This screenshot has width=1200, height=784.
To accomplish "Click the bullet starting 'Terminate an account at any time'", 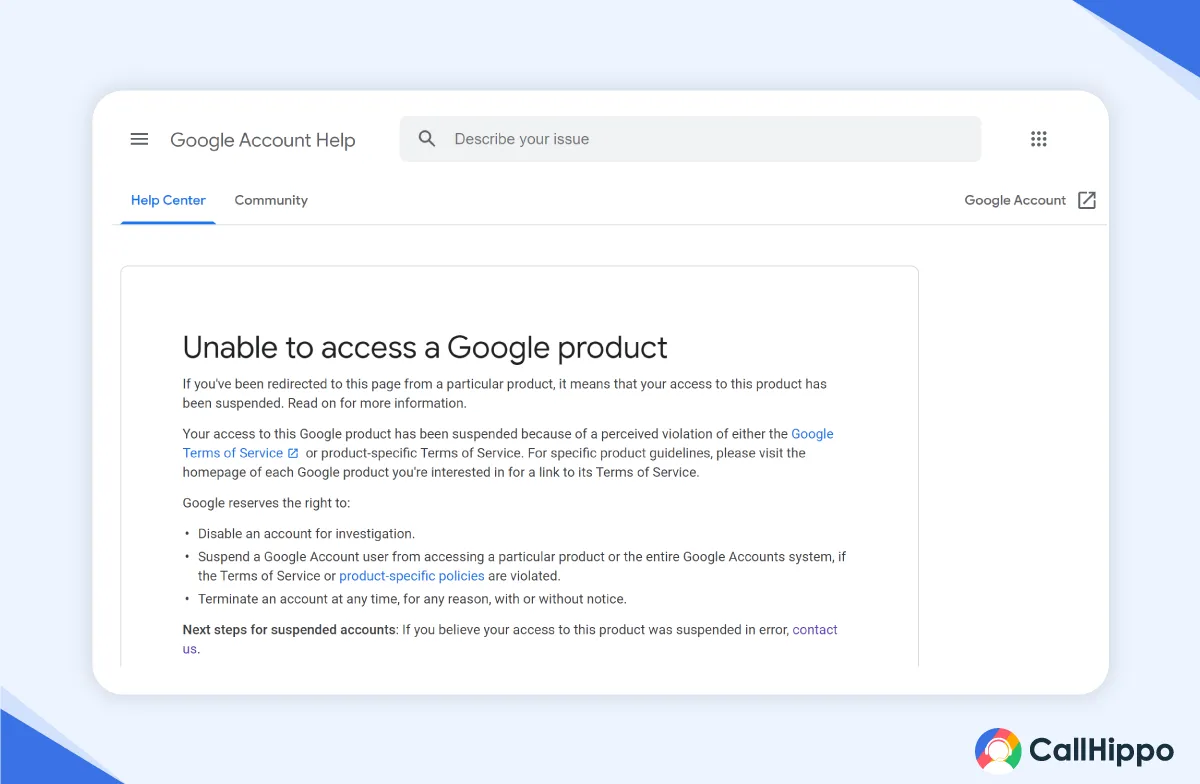I will click(412, 599).
